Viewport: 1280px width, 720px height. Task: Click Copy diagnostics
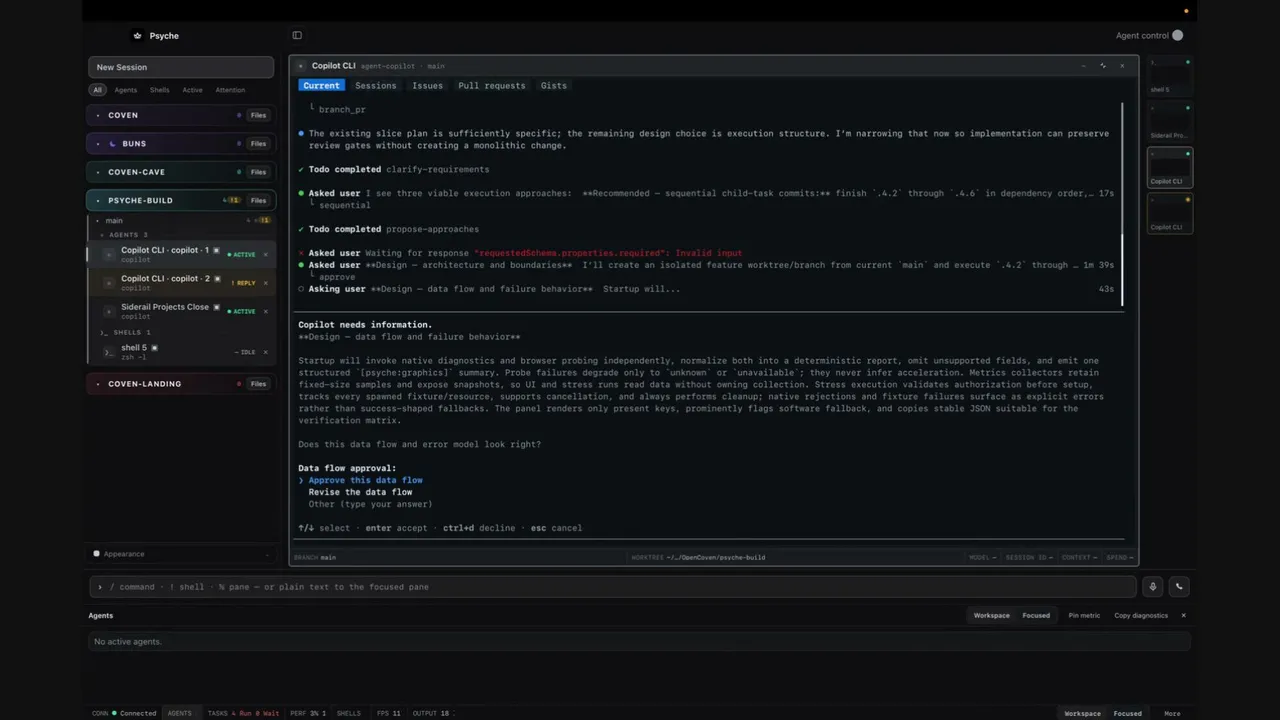1141,616
